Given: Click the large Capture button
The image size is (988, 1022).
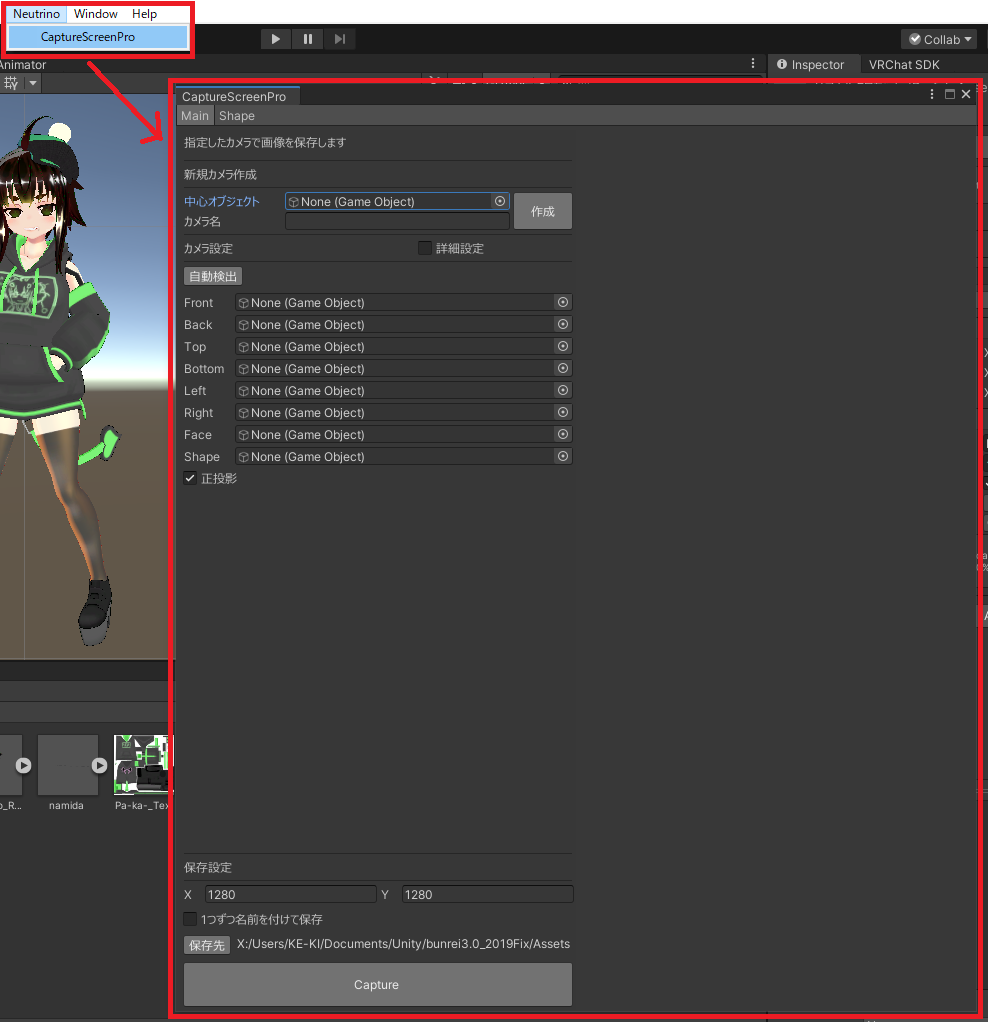Looking at the screenshot, I should tap(377, 985).
